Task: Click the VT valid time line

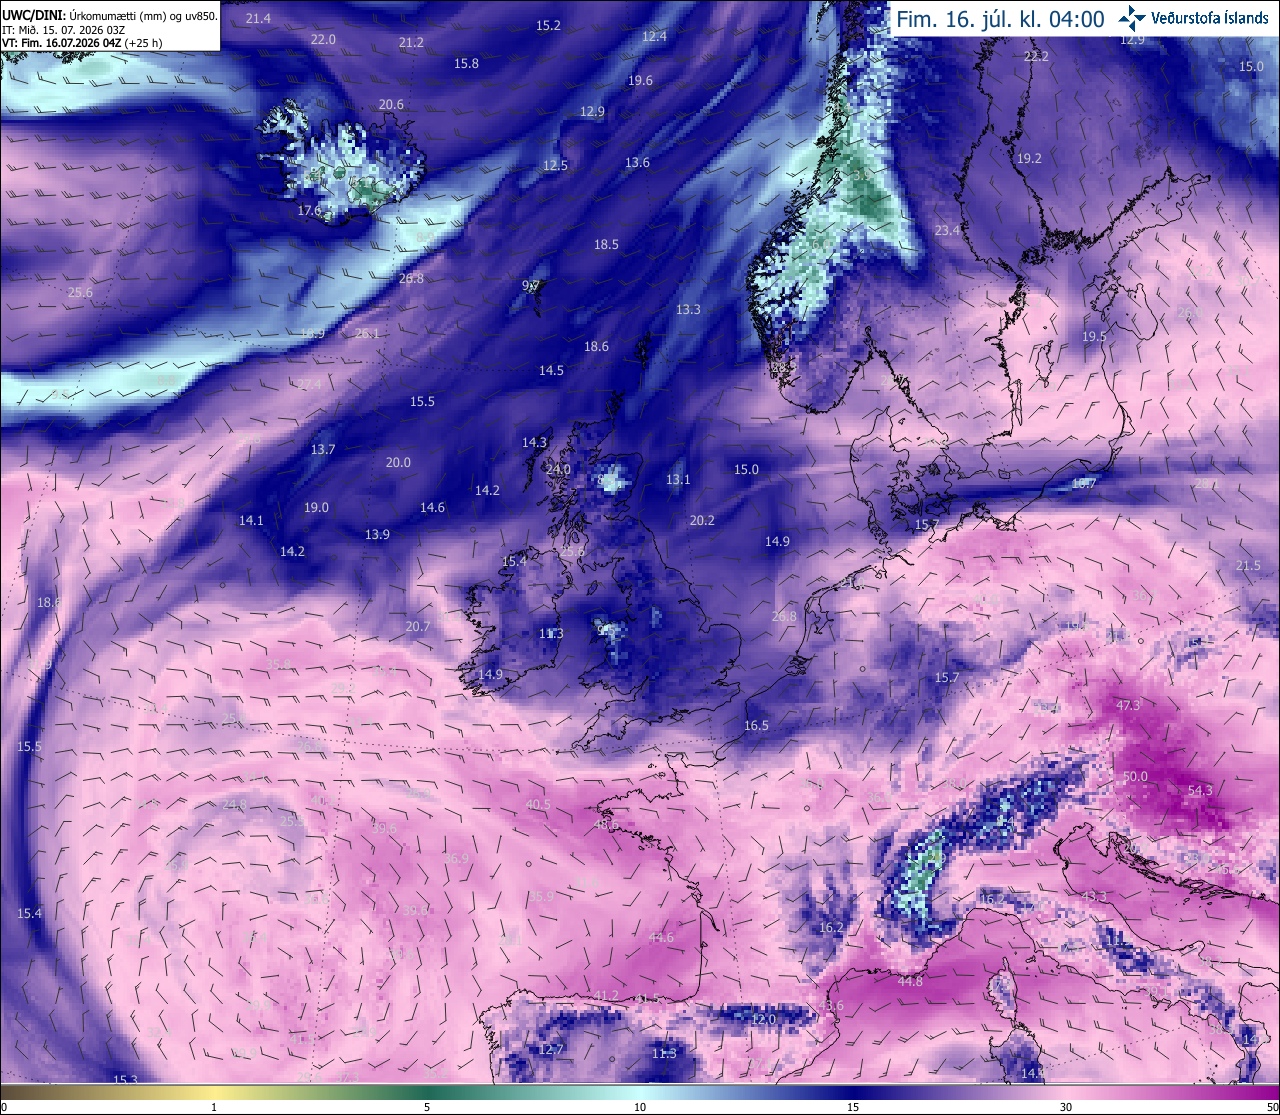Action: tap(82, 43)
